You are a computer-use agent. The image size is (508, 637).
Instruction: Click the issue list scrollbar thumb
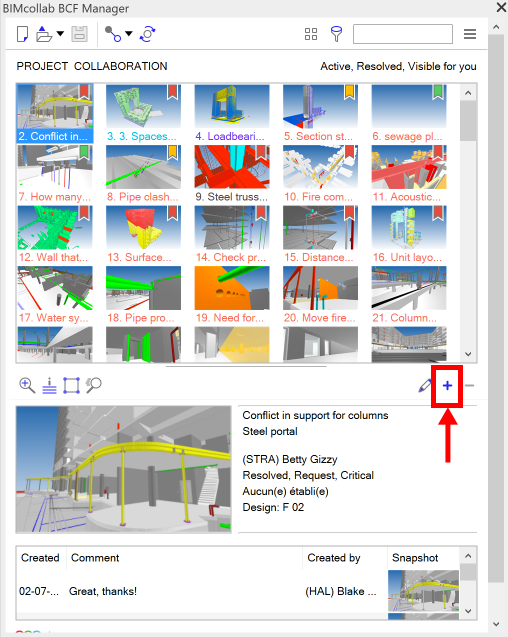click(468, 121)
